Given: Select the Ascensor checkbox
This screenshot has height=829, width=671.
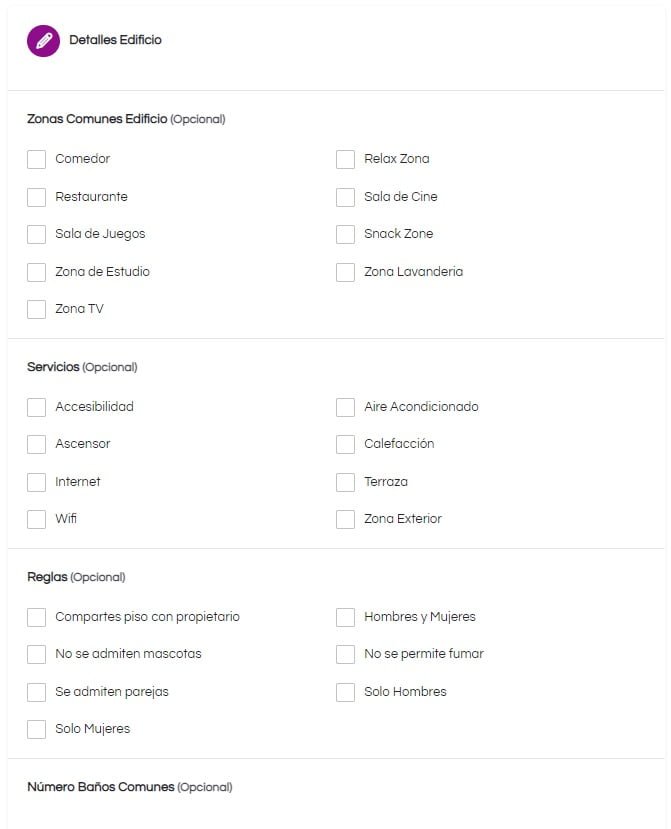Looking at the screenshot, I should 36,444.
